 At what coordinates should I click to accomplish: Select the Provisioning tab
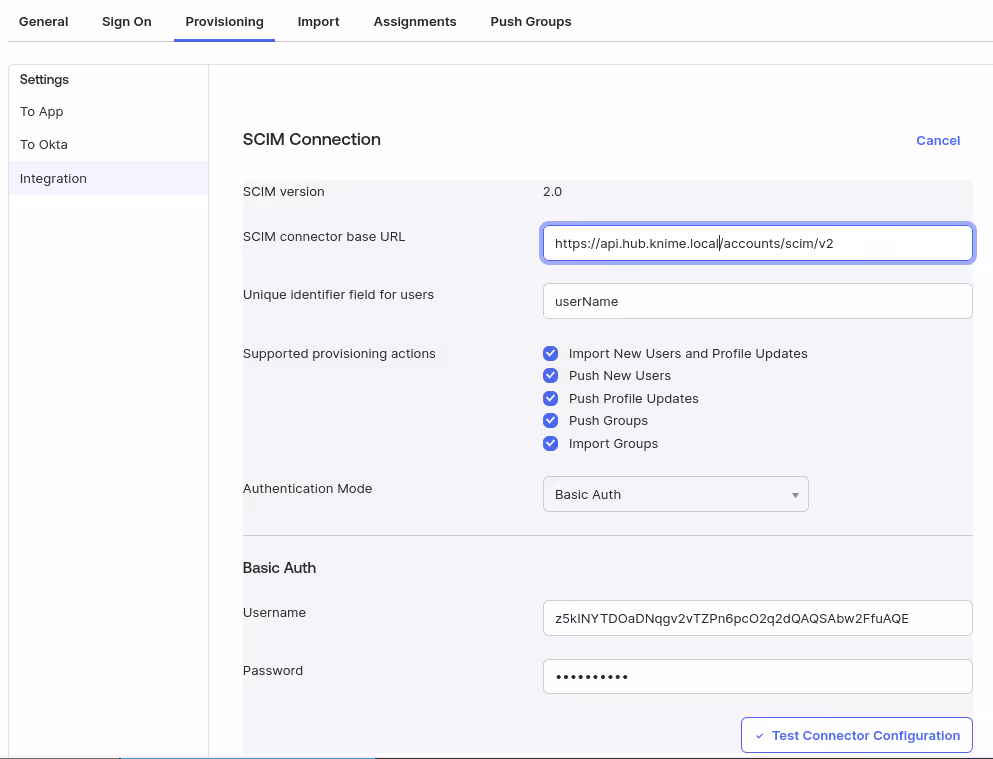click(x=224, y=21)
